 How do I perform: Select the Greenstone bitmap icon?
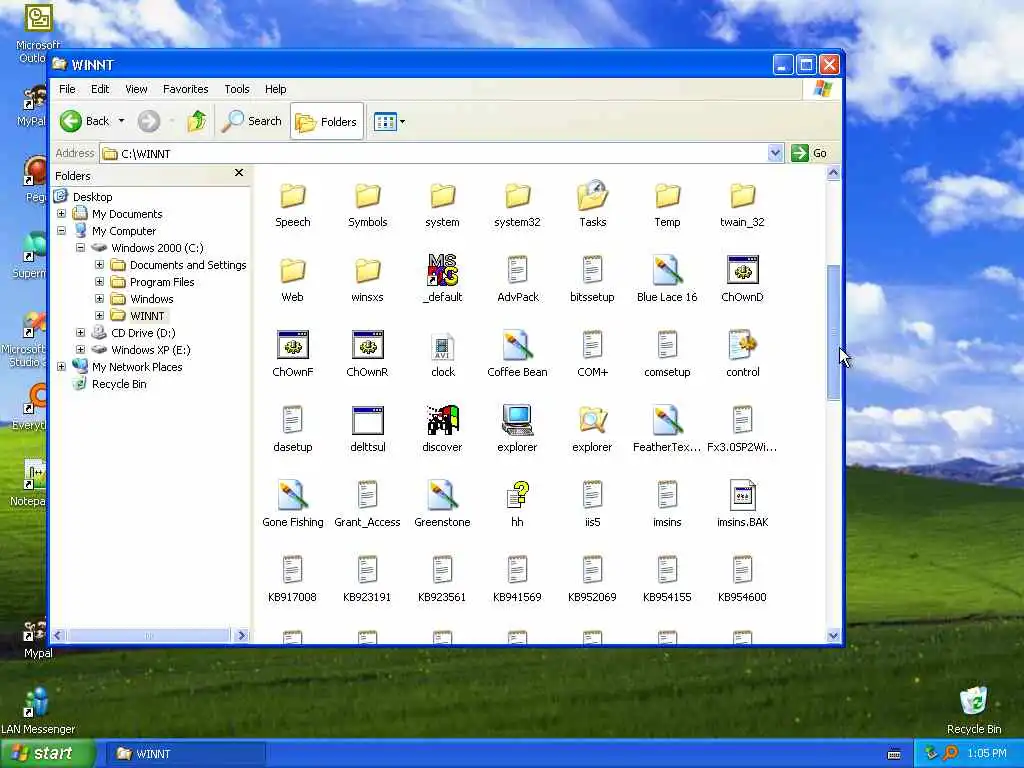(442, 496)
